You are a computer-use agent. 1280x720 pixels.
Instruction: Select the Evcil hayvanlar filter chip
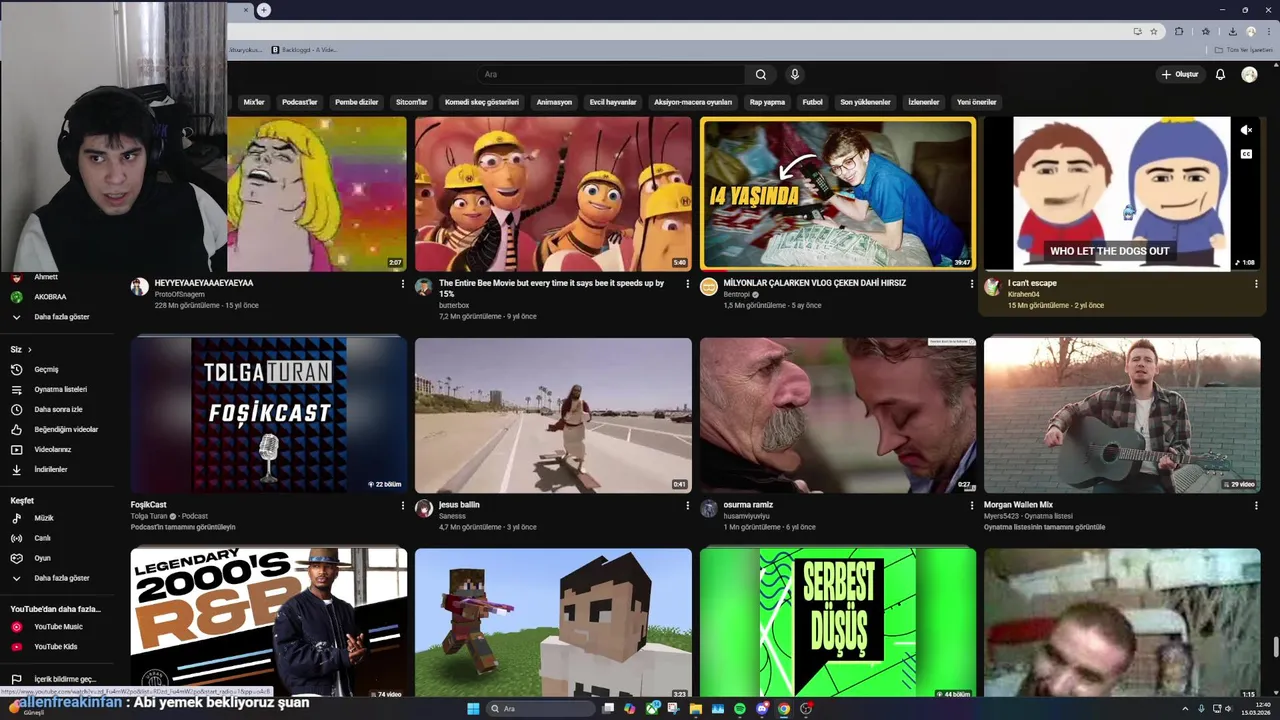pos(613,102)
